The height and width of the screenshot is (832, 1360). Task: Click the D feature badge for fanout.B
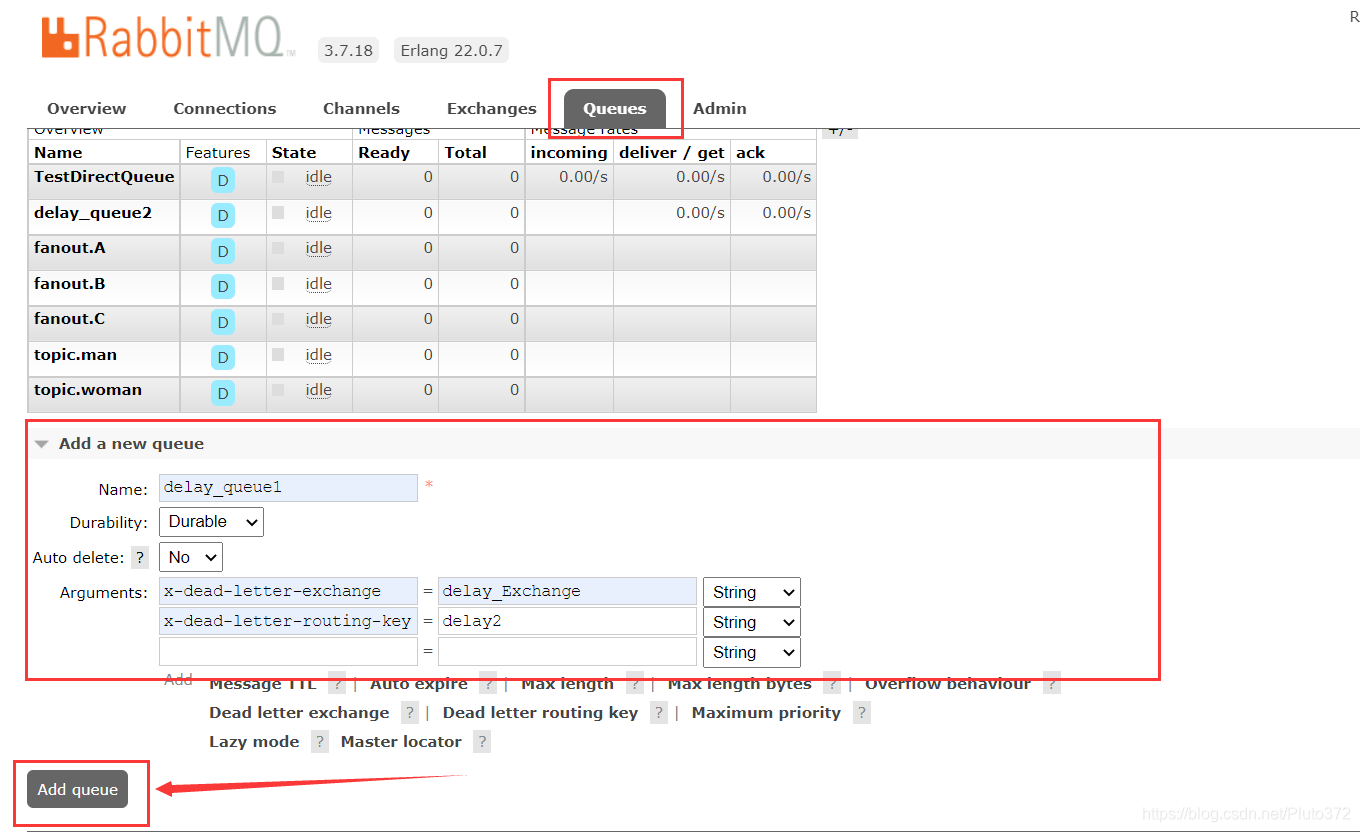[223, 287]
